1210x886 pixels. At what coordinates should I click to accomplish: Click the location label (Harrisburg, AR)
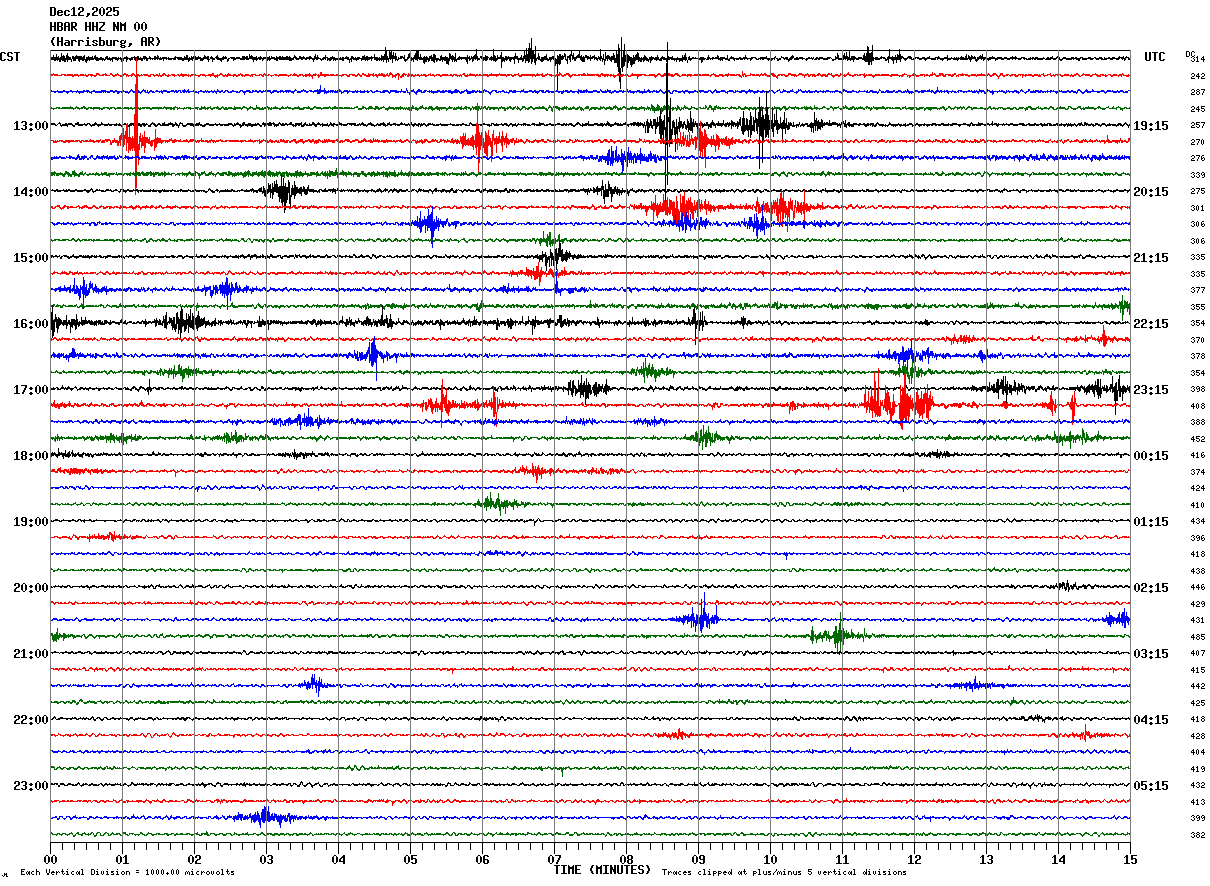coord(105,42)
